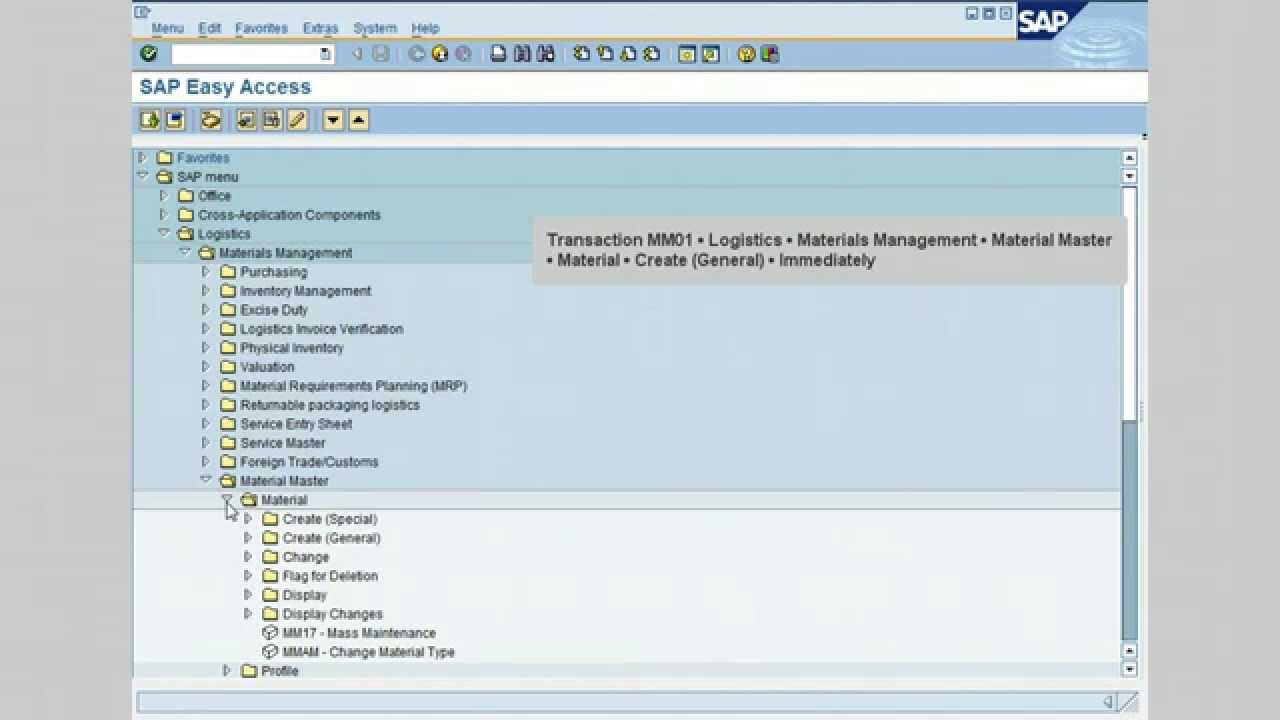Go to Next Page icon
1280x720 pixels.
628,54
